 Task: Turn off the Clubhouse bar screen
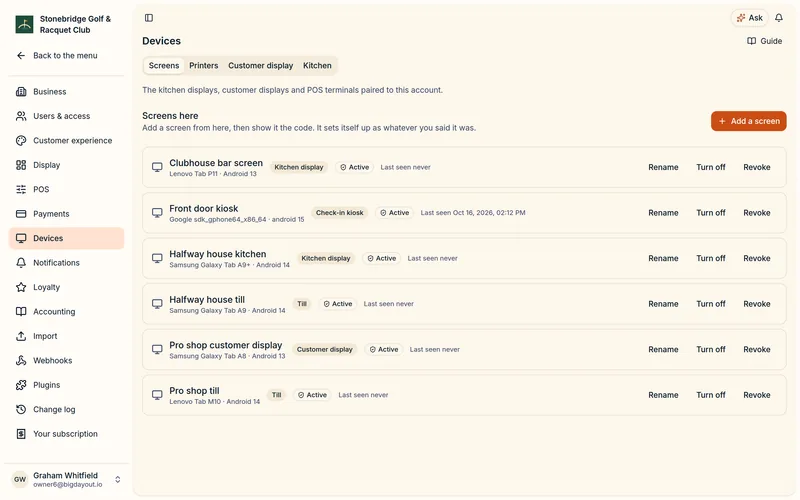tap(711, 167)
